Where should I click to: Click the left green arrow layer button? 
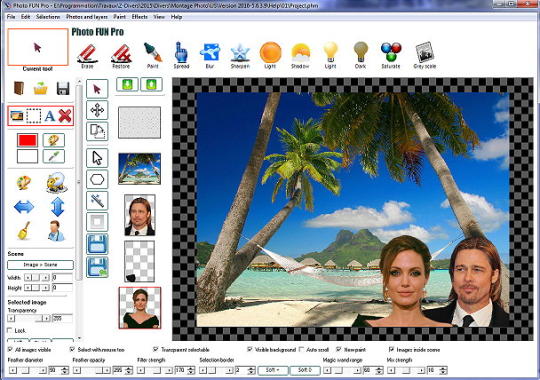pyautogui.click(x=127, y=84)
